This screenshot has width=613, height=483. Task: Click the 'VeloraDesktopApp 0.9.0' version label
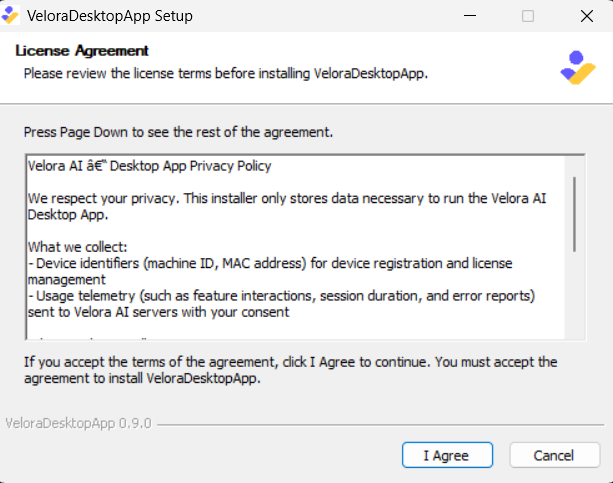pyautogui.click(x=78, y=424)
